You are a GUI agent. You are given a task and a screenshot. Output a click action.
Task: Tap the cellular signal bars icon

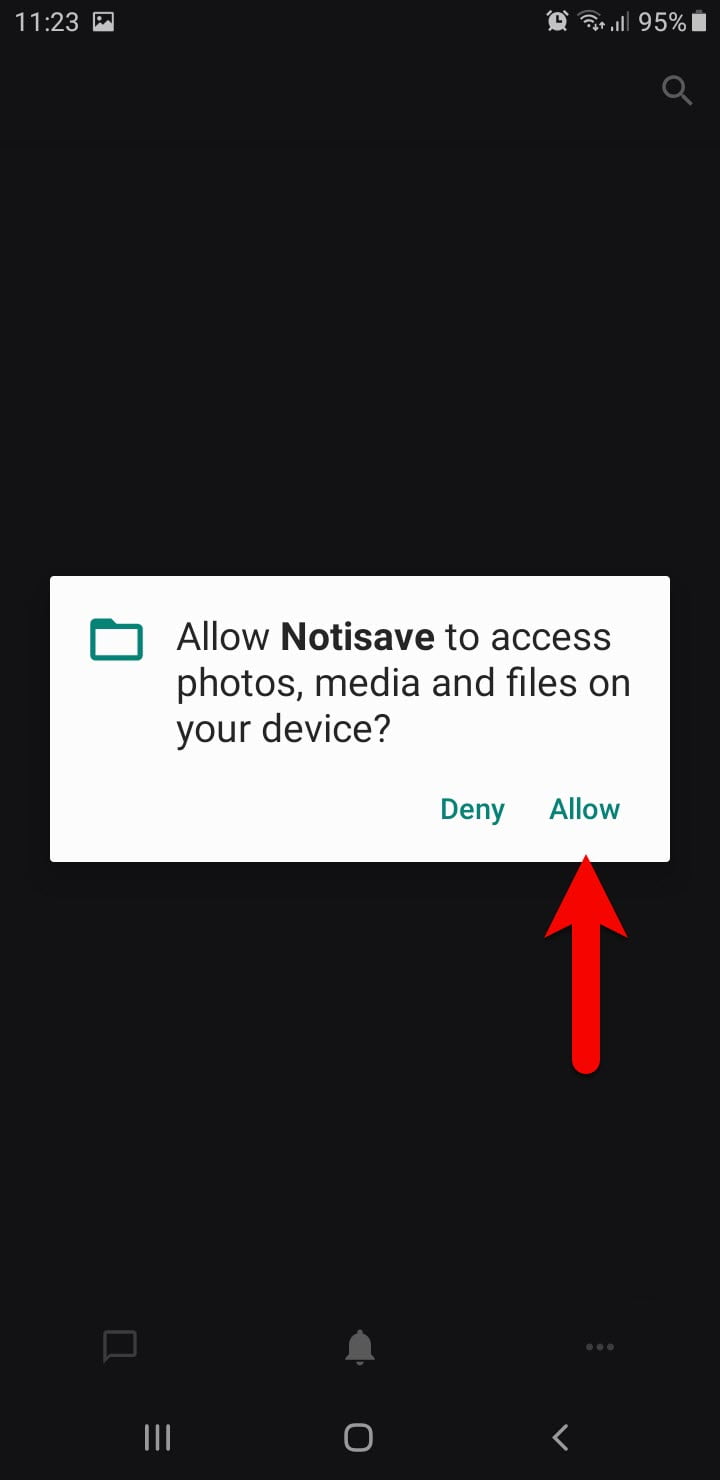[x=621, y=22]
